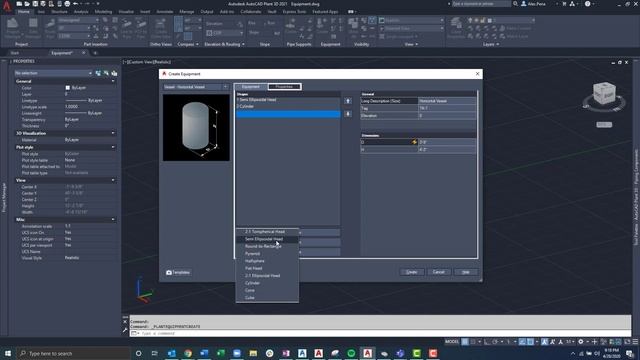Viewport: 640px width, 360px height.
Task: Click the new drawing tab plus icon
Action: point(95,53)
